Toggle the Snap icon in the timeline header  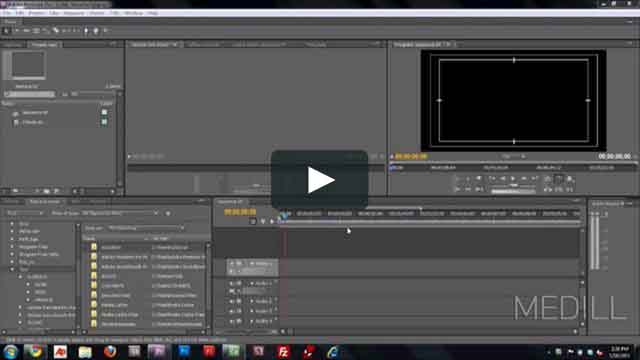(x=253, y=221)
